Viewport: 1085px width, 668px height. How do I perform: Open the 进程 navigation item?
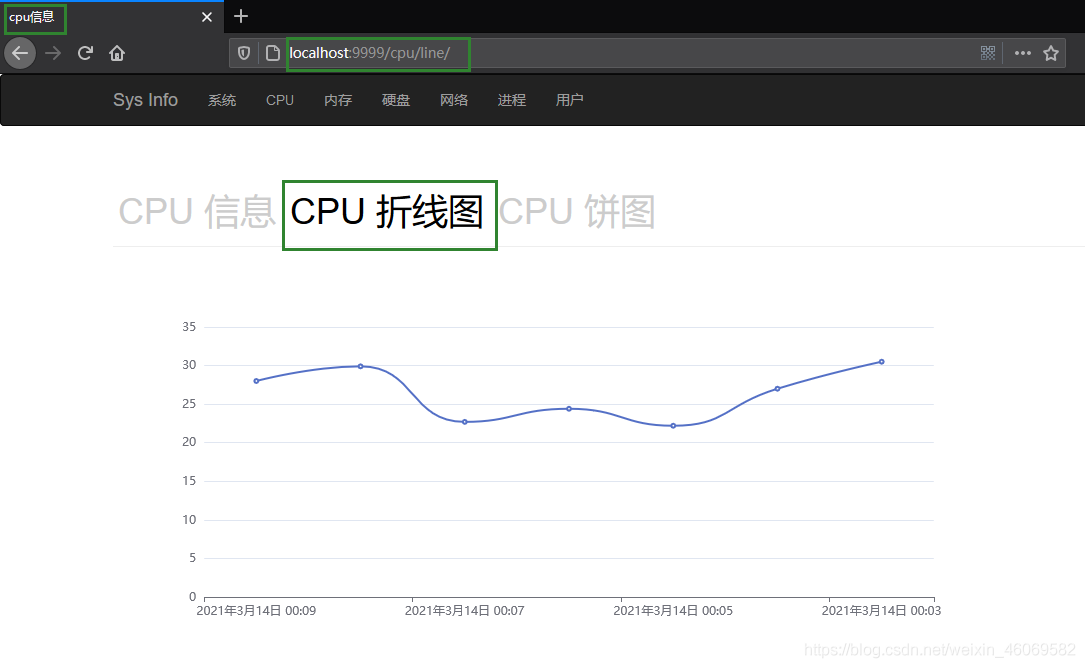pyautogui.click(x=511, y=100)
